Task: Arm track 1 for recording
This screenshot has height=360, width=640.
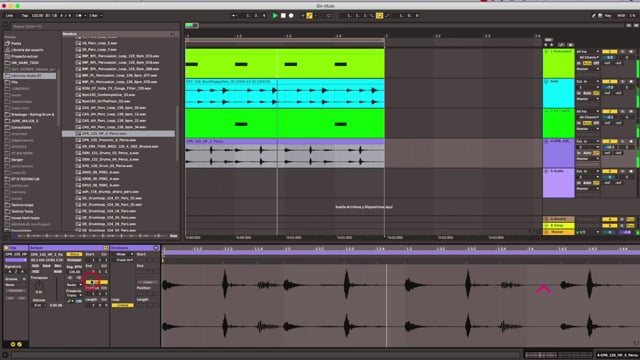Action: click(x=631, y=52)
